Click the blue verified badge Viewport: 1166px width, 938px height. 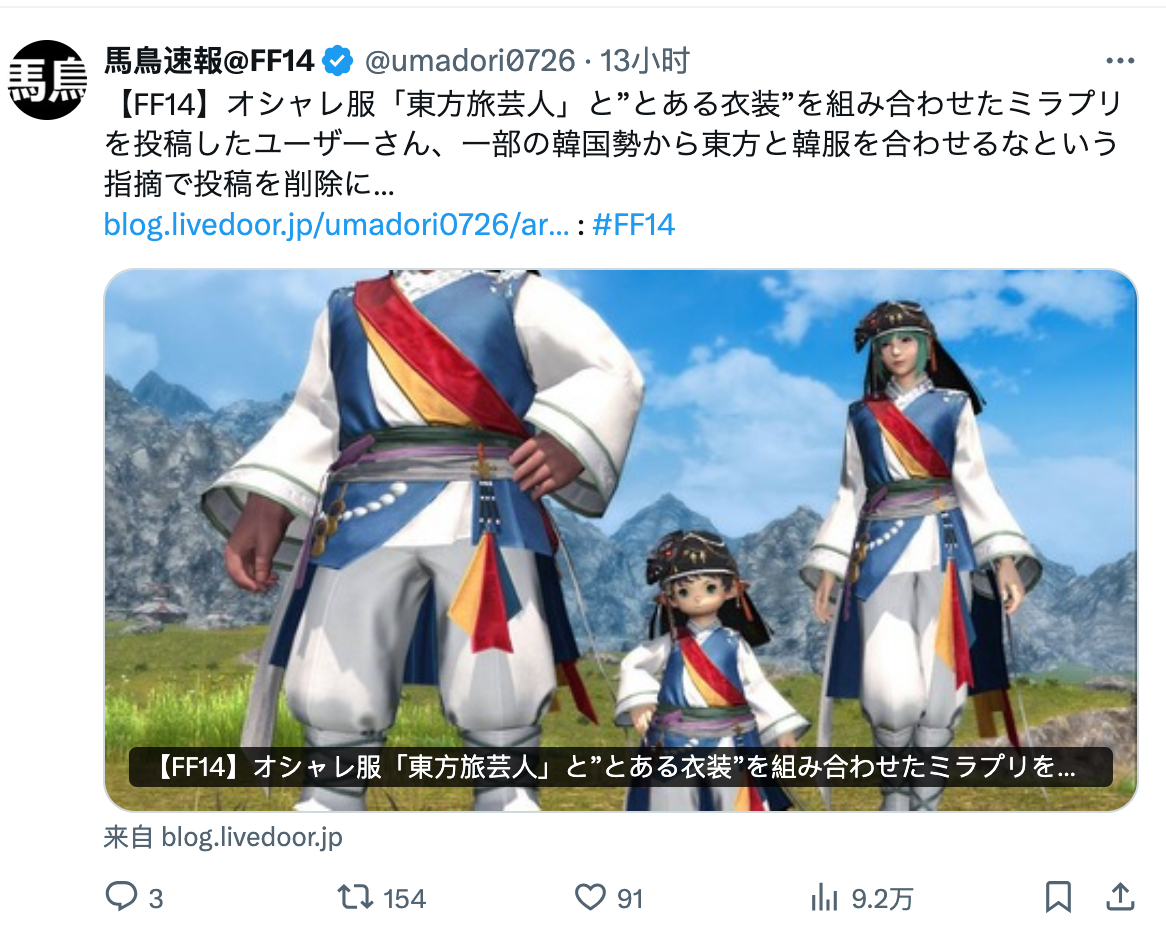pyautogui.click(x=339, y=61)
